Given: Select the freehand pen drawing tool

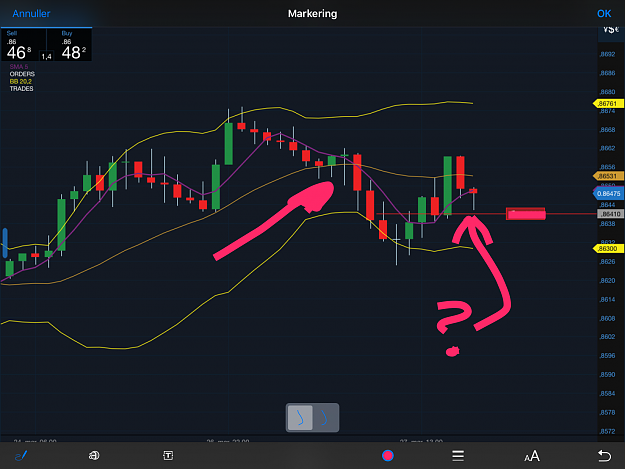Looking at the screenshot, I should pyautogui.click(x=21, y=455).
